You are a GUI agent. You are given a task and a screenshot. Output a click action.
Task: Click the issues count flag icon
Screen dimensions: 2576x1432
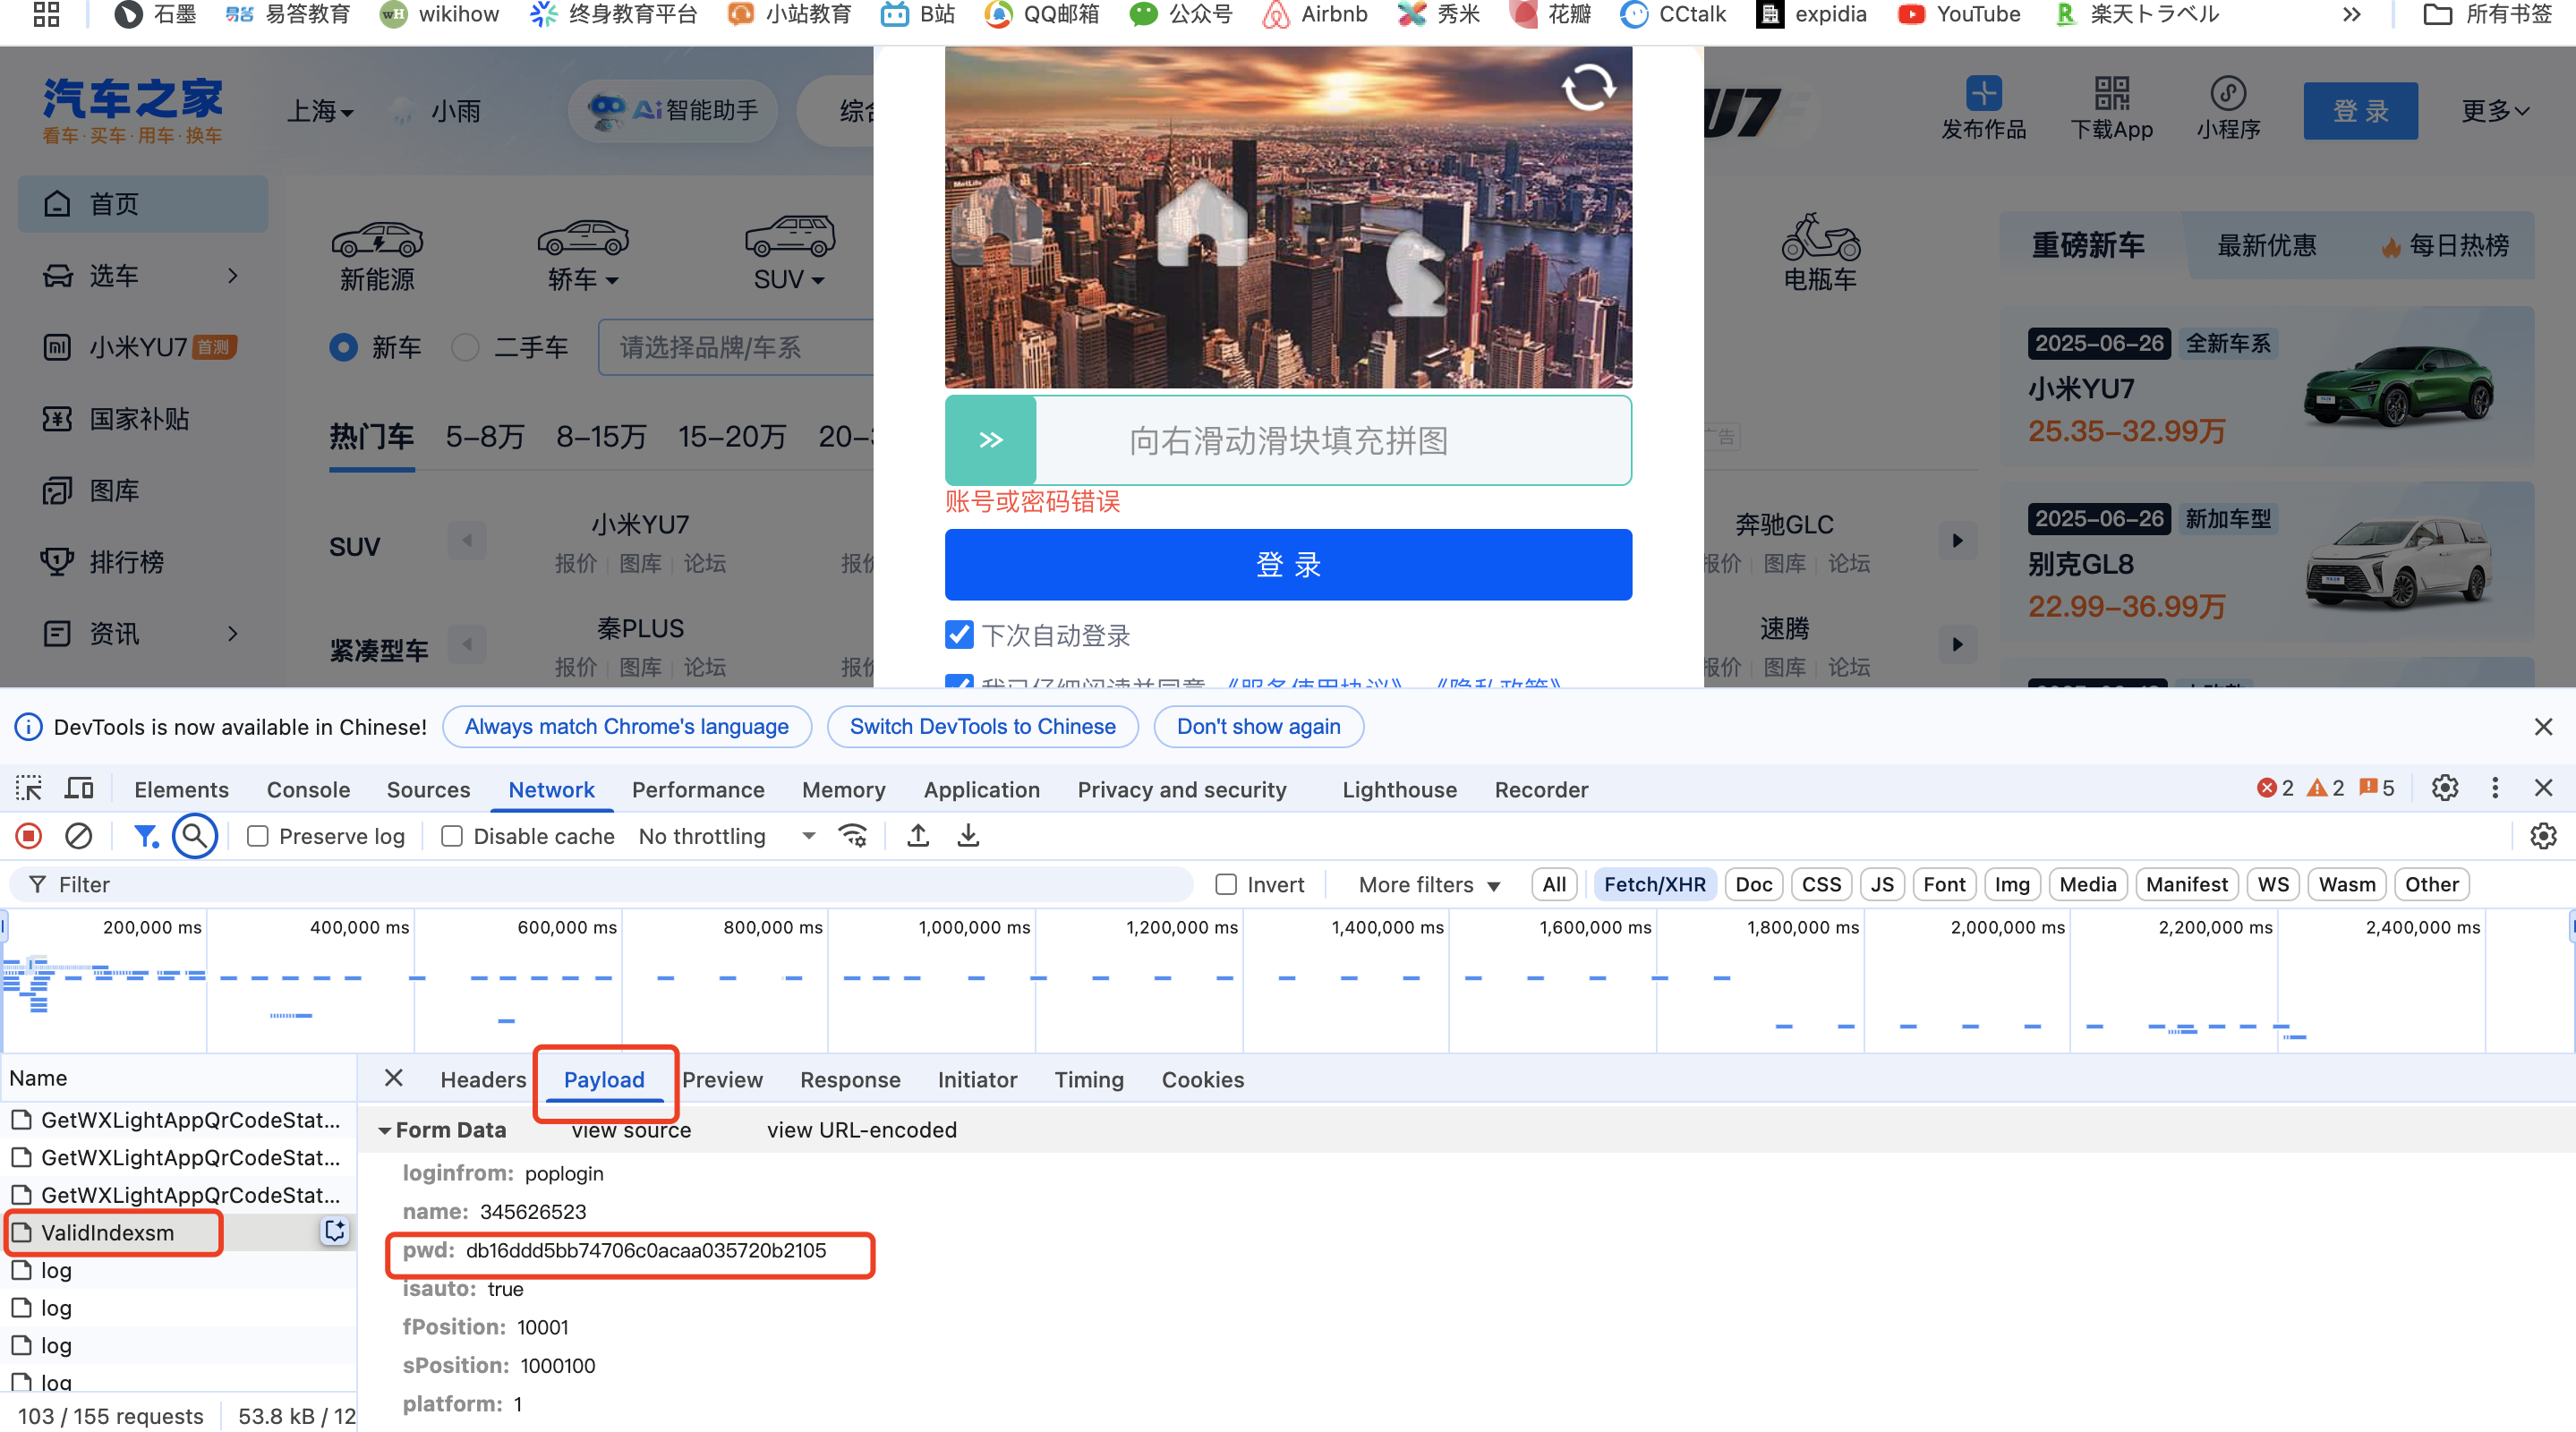coord(2368,788)
